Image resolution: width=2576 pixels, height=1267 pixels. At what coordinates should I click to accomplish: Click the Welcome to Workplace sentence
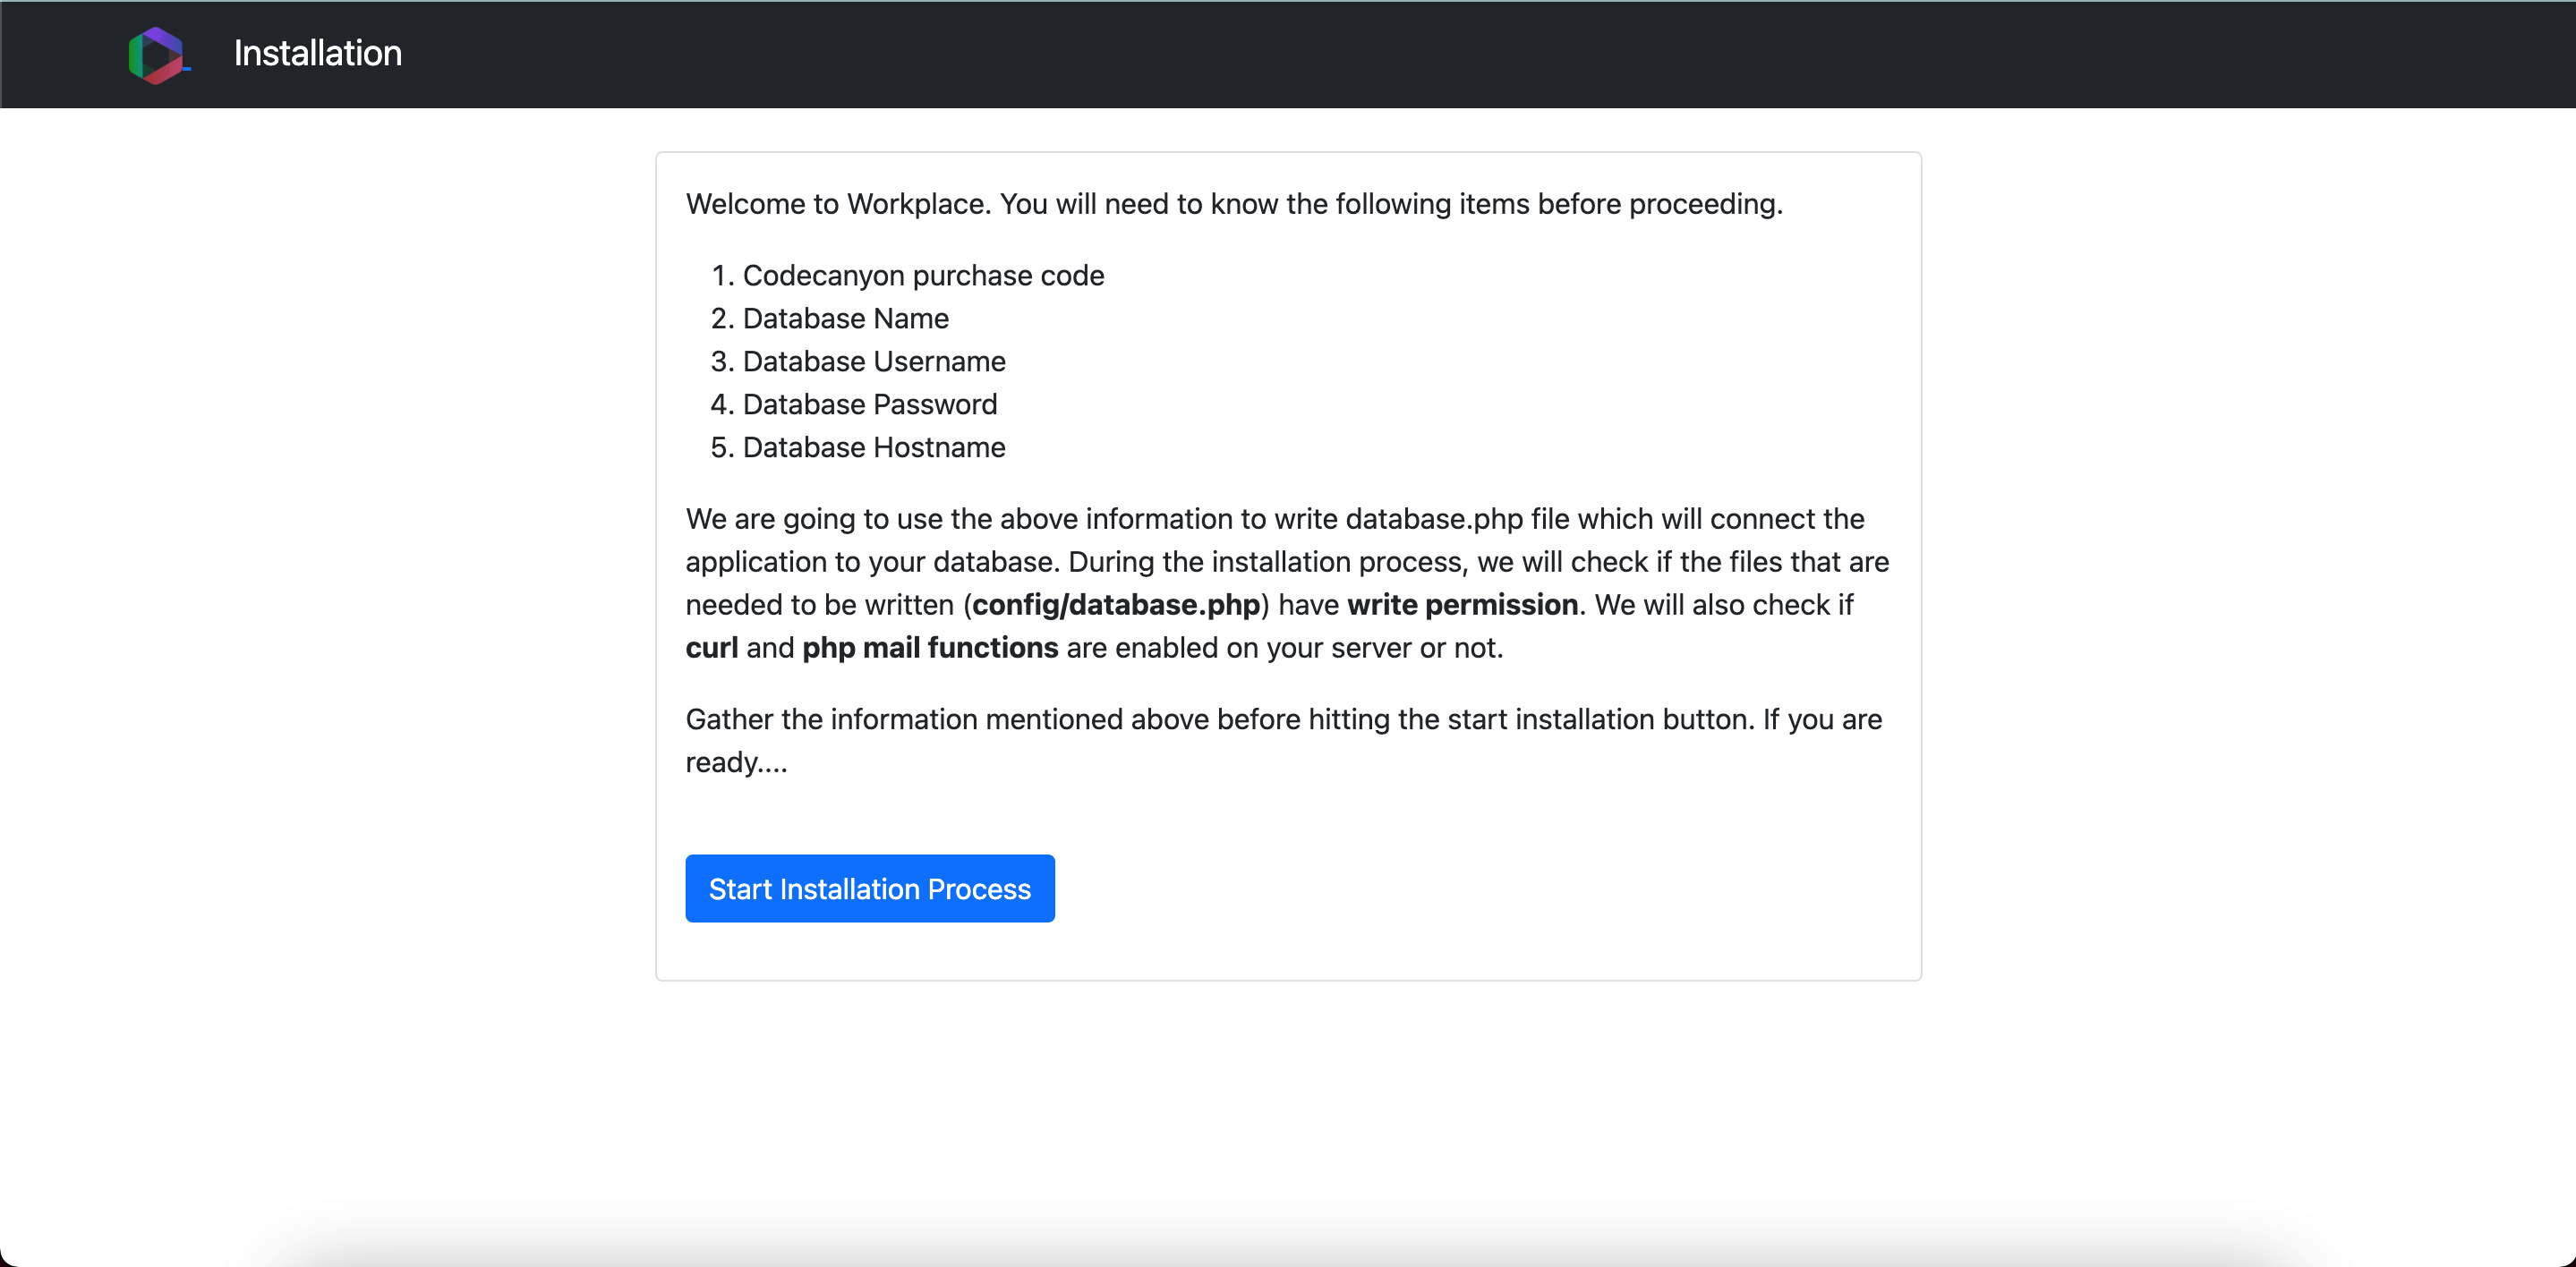point(837,204)
